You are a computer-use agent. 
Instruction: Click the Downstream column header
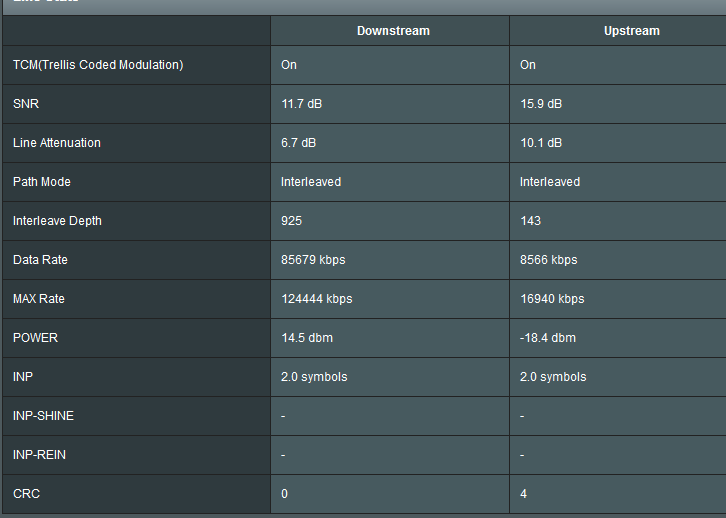tap(393, 31)
